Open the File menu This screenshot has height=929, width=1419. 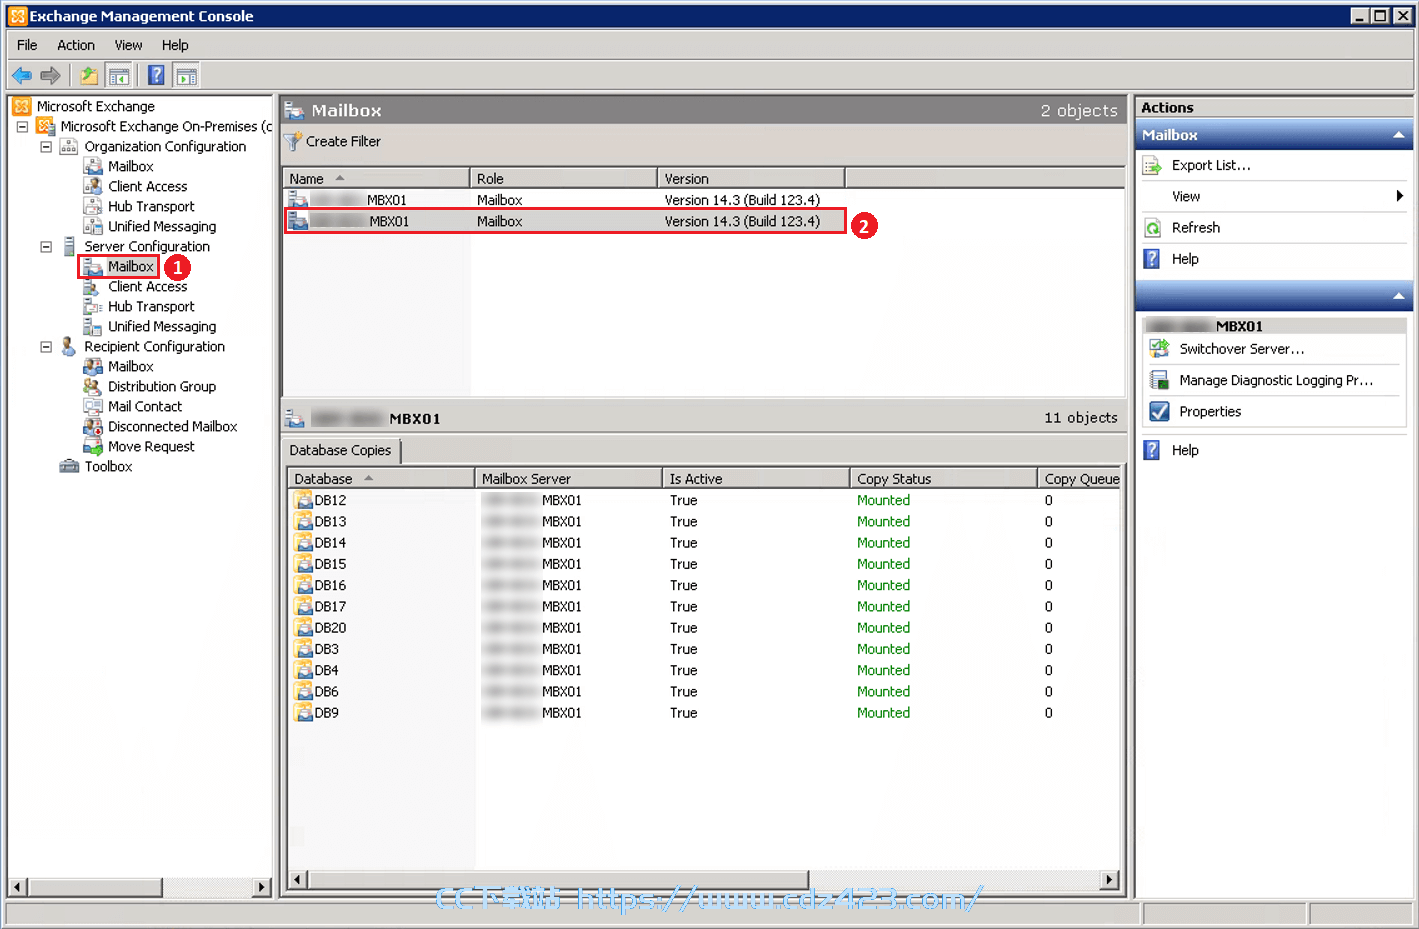pos(27,45)
